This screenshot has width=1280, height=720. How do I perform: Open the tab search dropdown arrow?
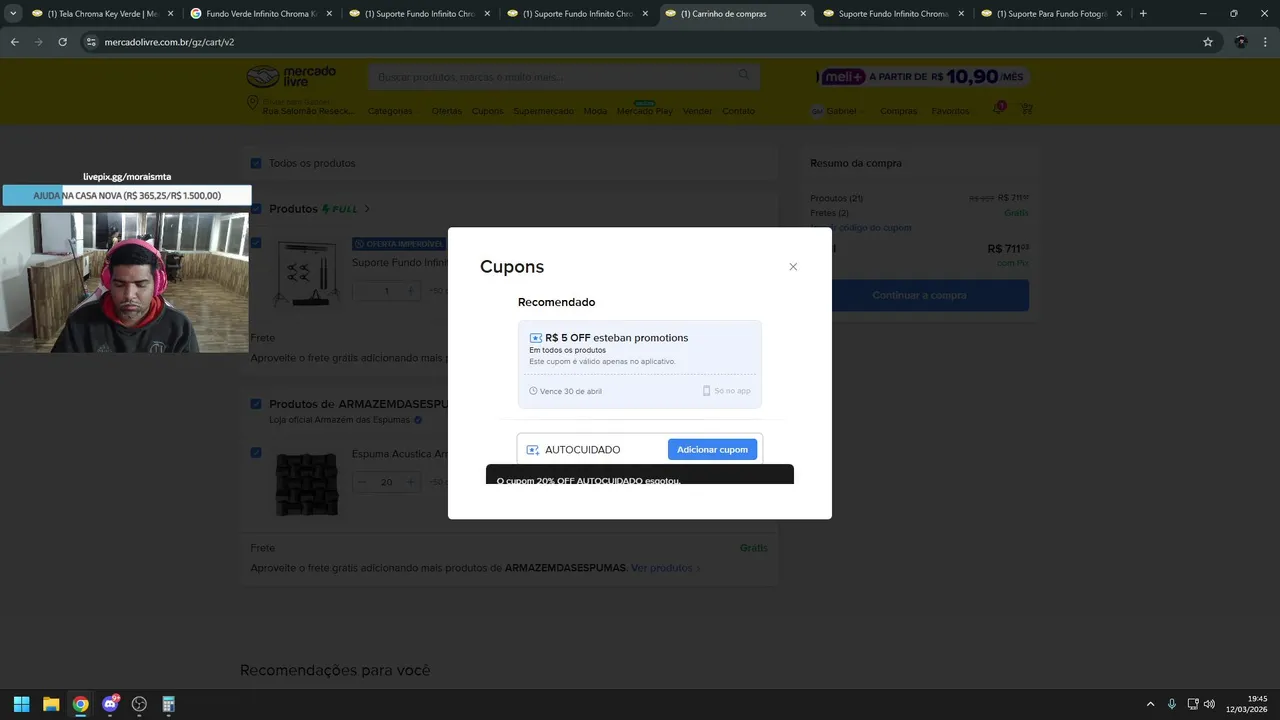click(13, 14)
